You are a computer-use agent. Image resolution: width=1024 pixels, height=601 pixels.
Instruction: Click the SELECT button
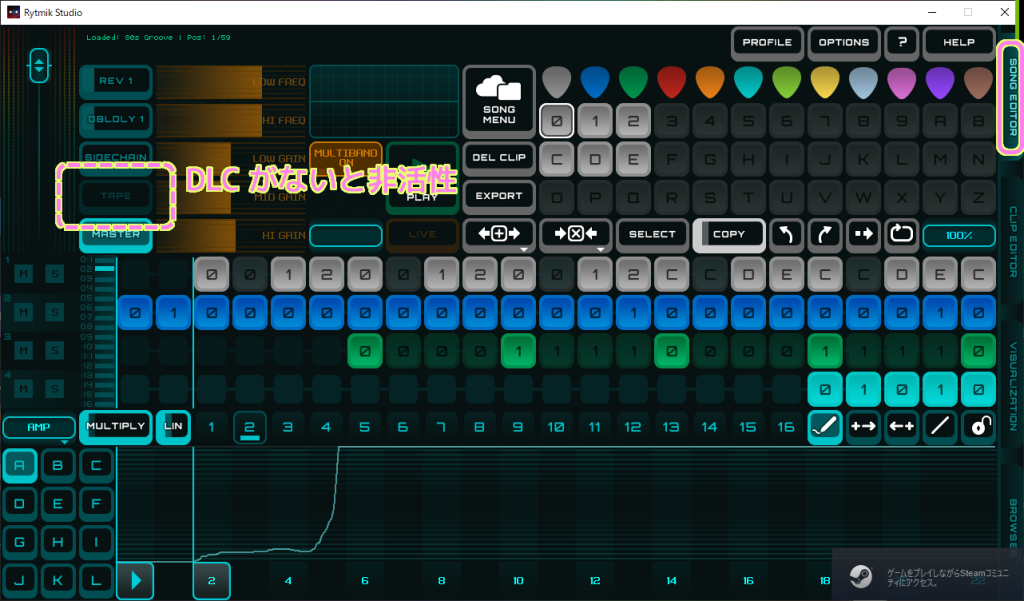point(652,235)
